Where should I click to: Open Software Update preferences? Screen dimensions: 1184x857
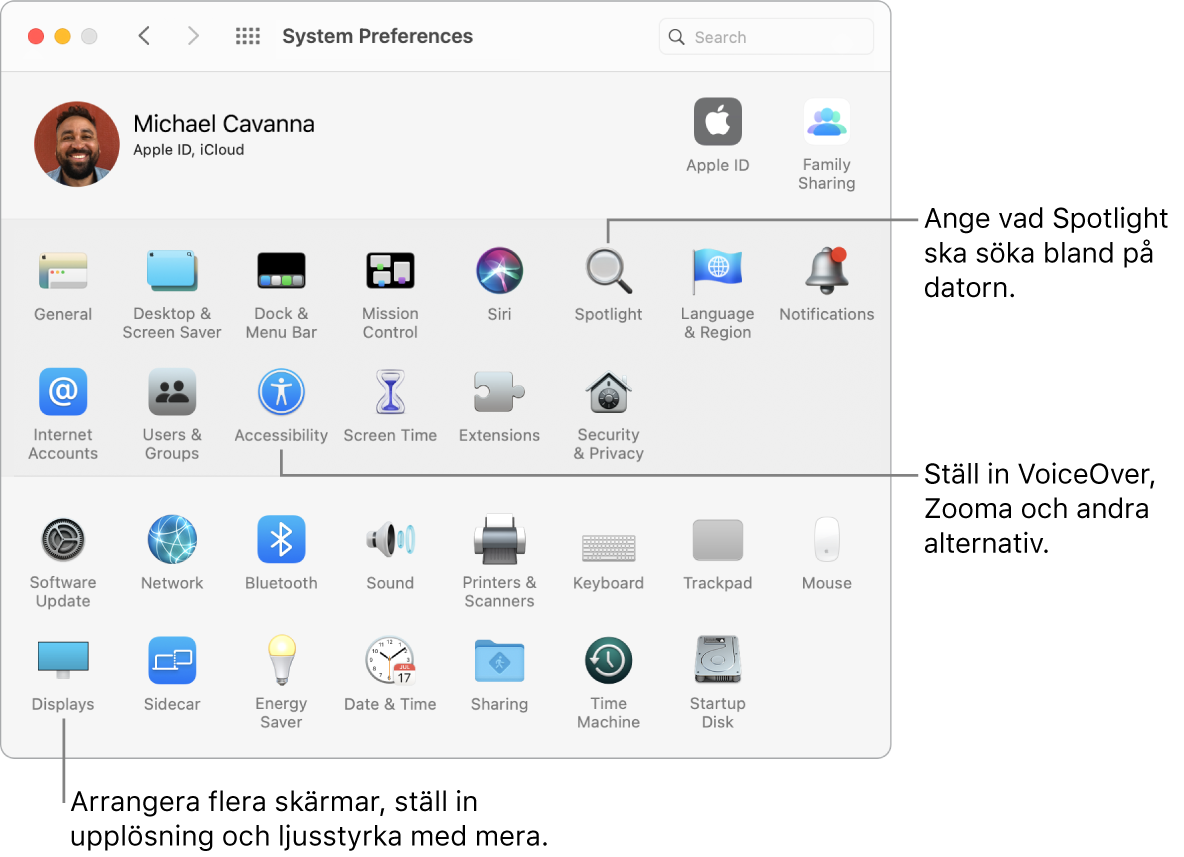tap(63, 540)
